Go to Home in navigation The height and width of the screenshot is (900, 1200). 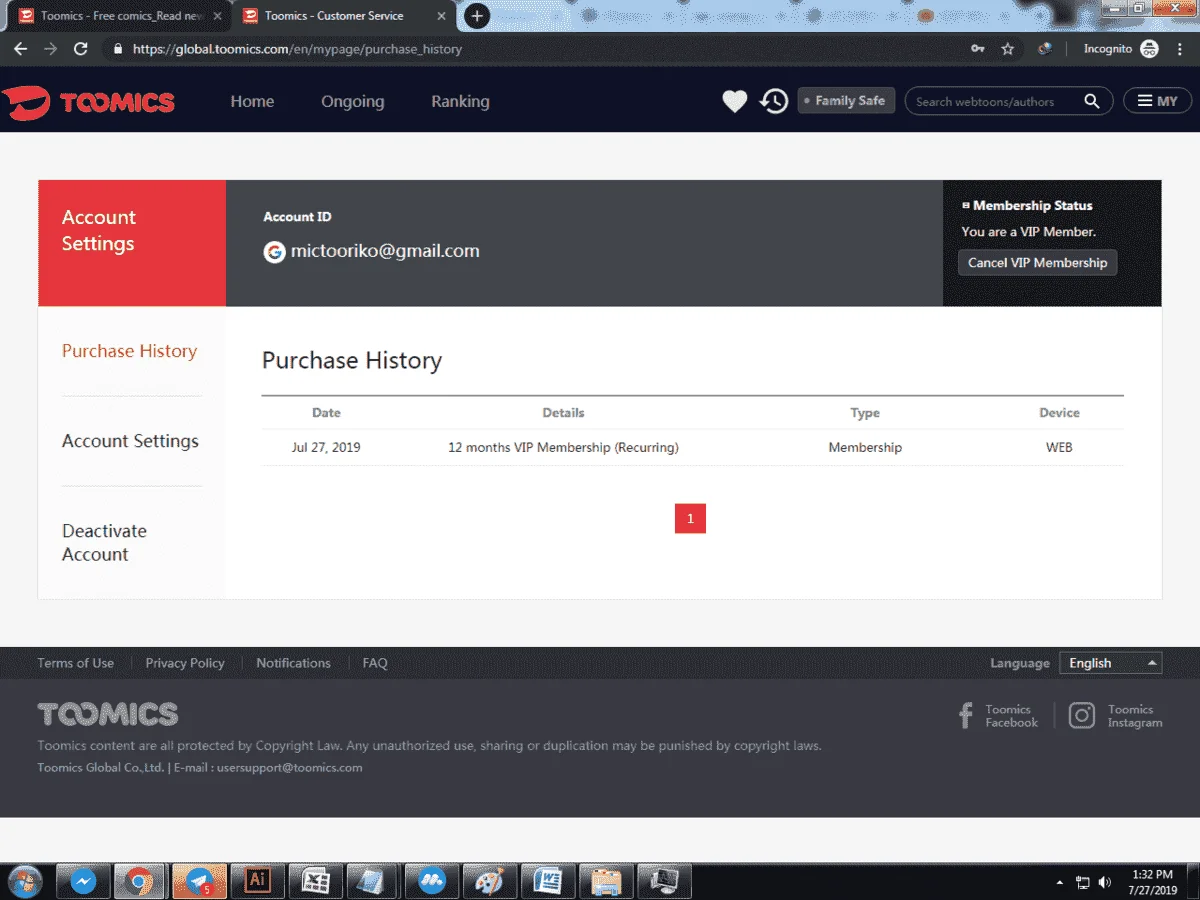click(x=252, y=101)
